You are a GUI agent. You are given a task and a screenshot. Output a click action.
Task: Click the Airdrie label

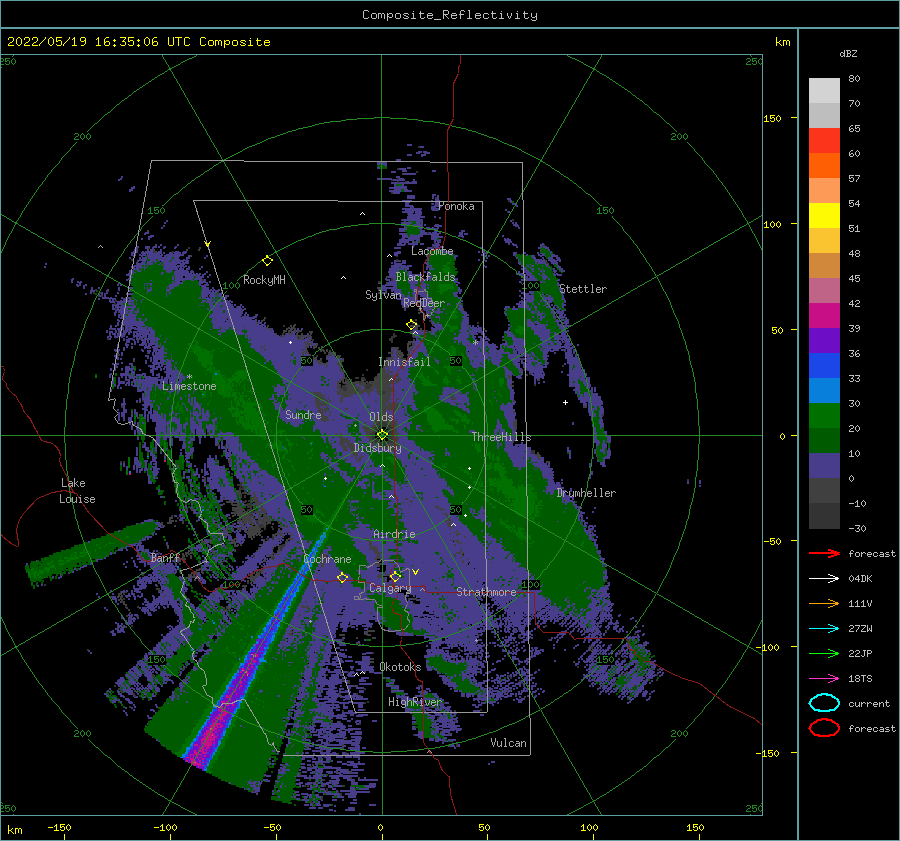(394, 534)
